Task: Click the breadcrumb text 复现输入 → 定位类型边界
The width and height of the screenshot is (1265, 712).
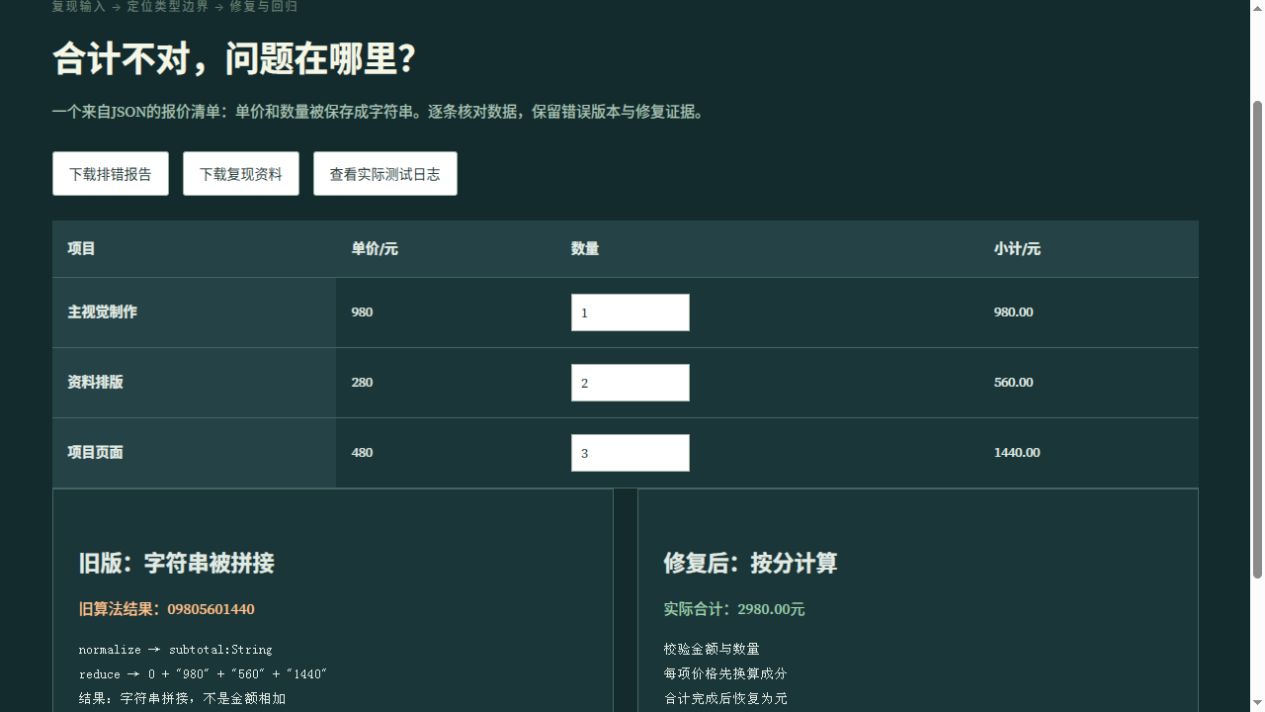Action: (131, 7)
